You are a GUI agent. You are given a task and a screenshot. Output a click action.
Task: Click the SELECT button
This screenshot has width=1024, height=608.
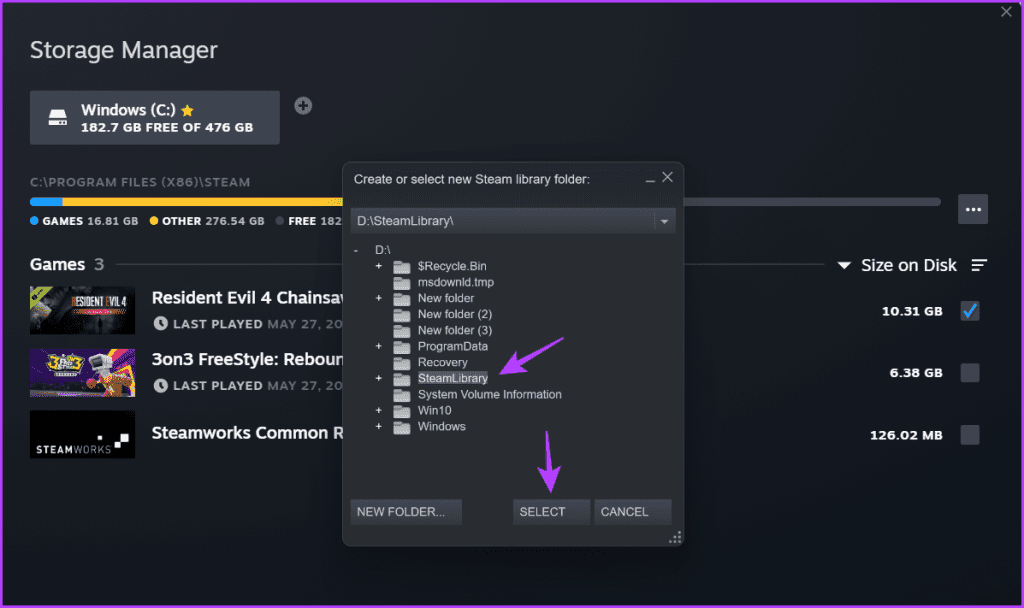click(551, 512)
